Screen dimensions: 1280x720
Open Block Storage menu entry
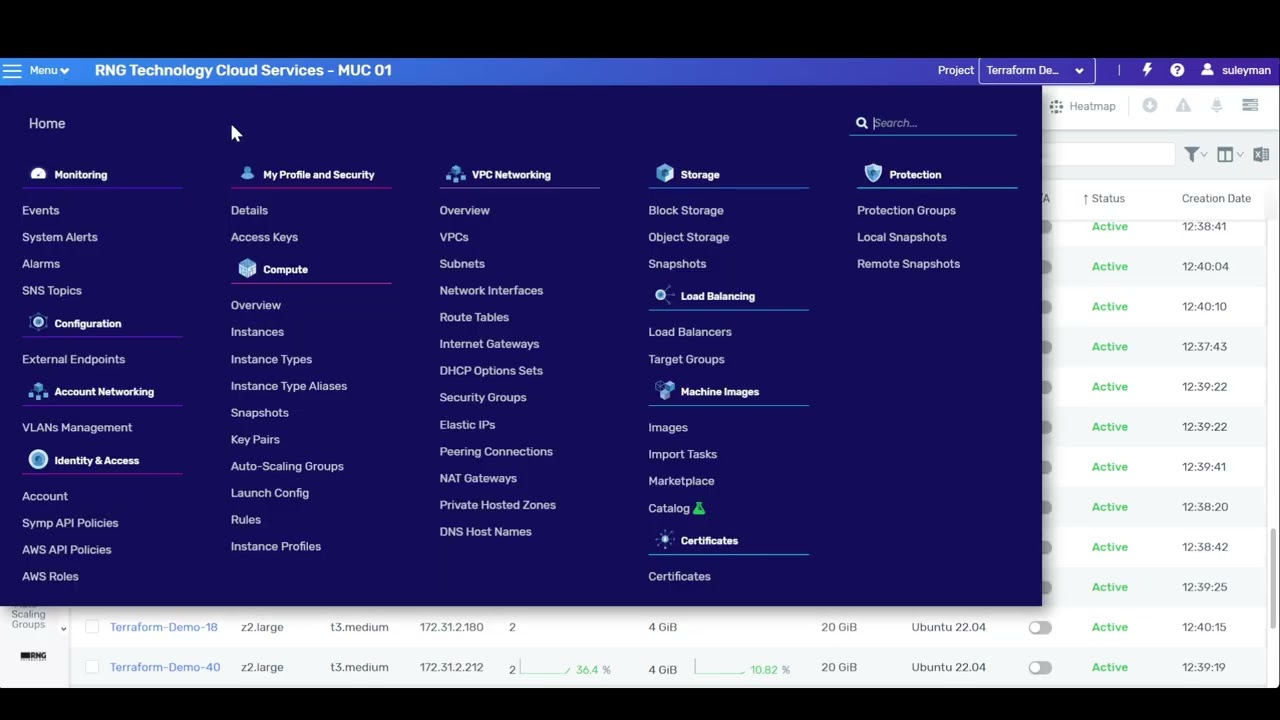click(686, 211)
